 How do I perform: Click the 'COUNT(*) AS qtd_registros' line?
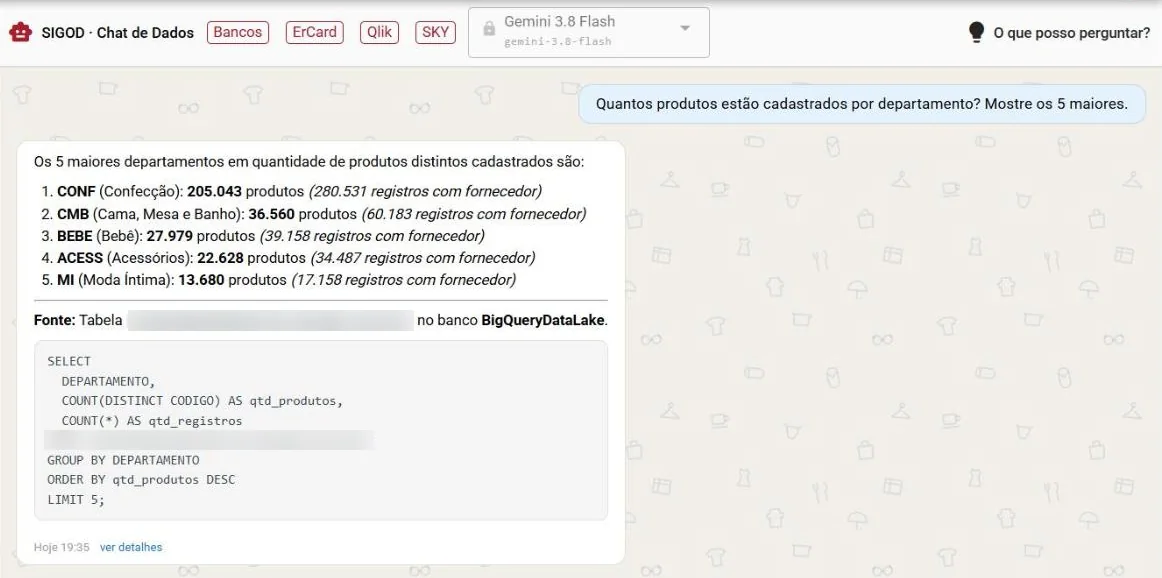point(152,422)
